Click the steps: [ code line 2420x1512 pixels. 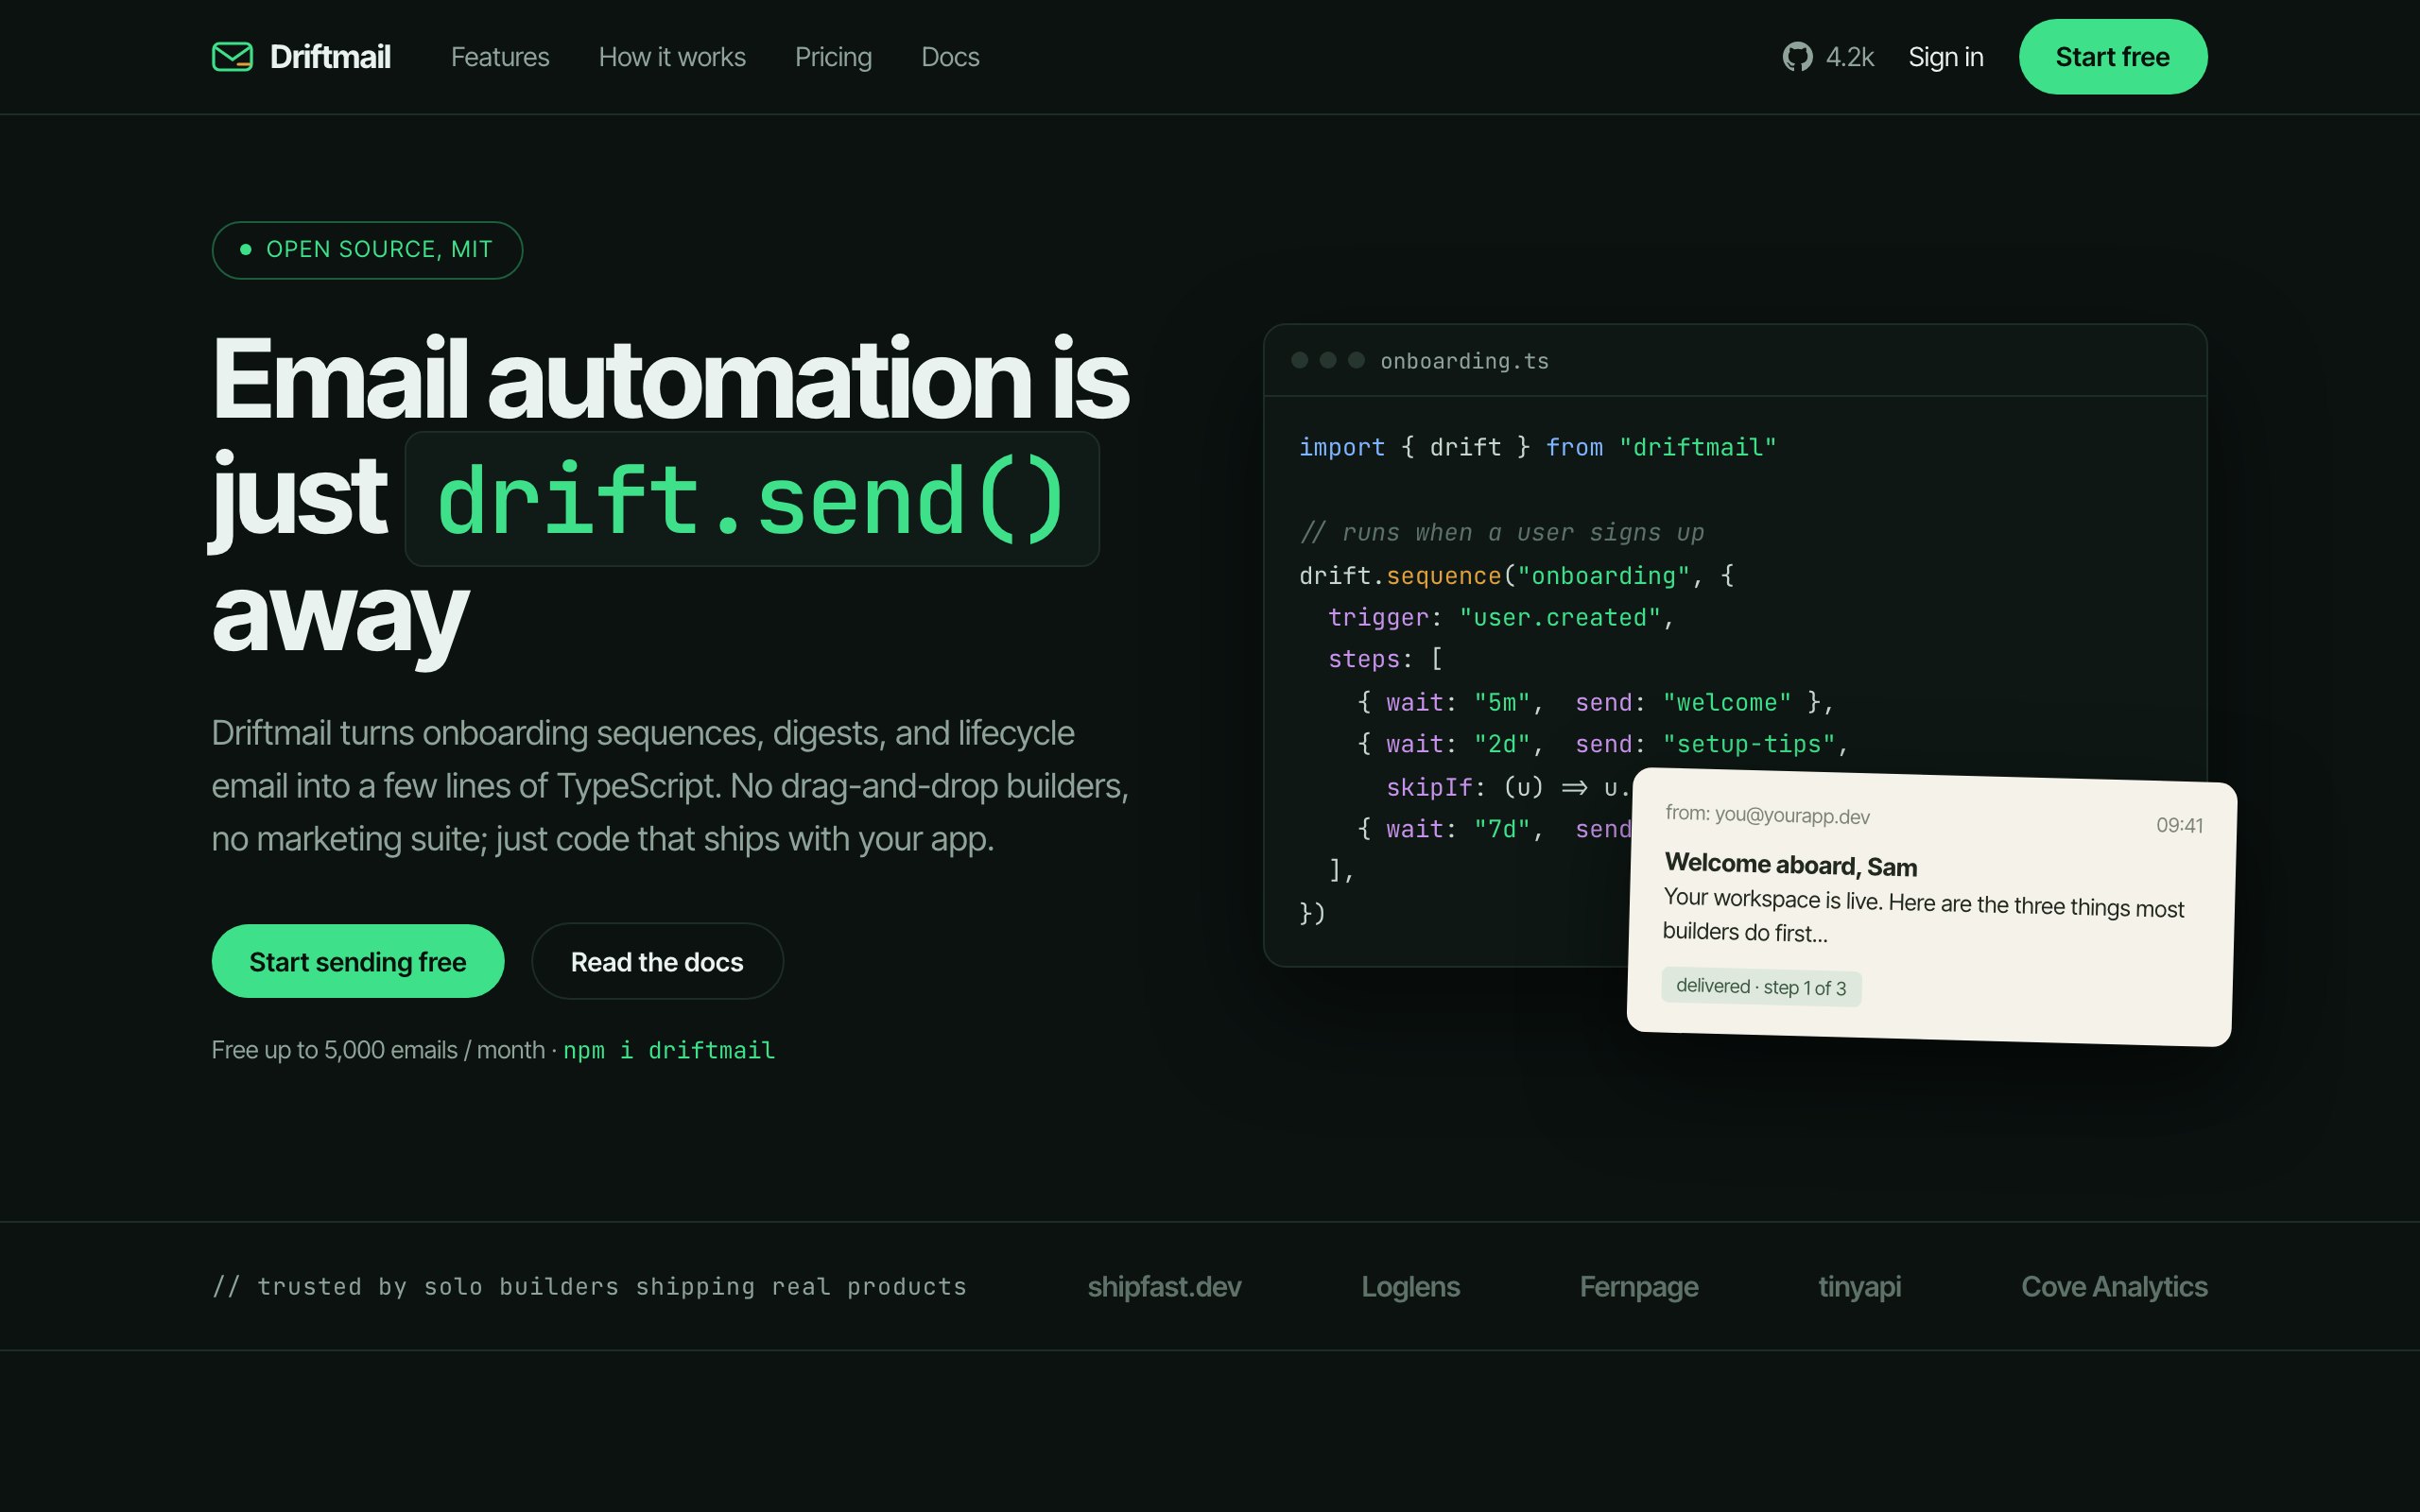coord(1385,659)
